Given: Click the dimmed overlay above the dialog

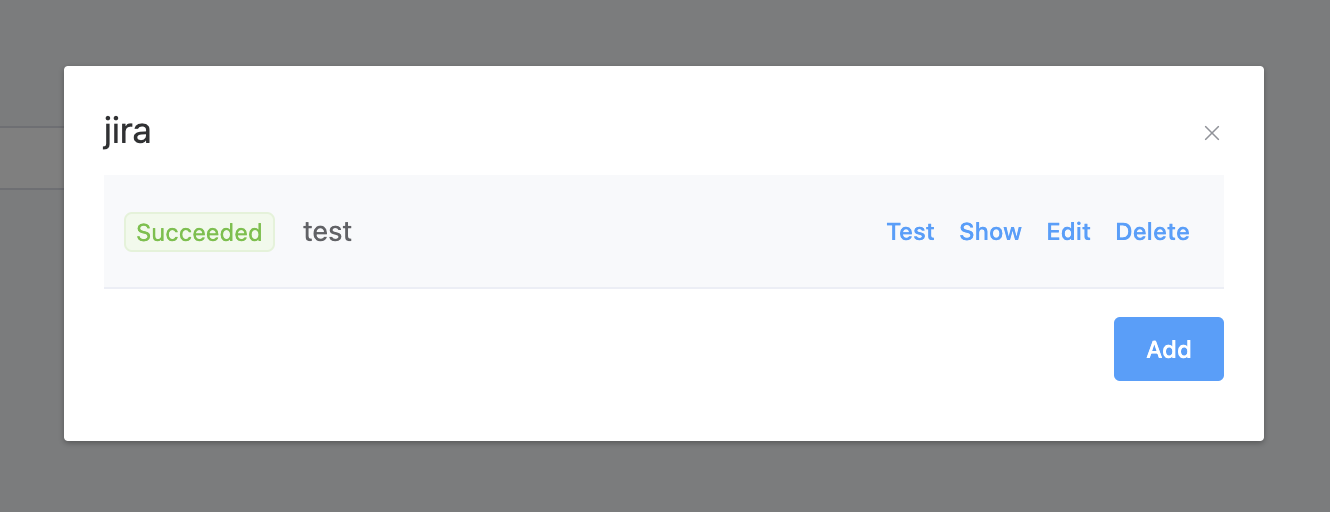Looking at the screenshot, I should point(664,32).
